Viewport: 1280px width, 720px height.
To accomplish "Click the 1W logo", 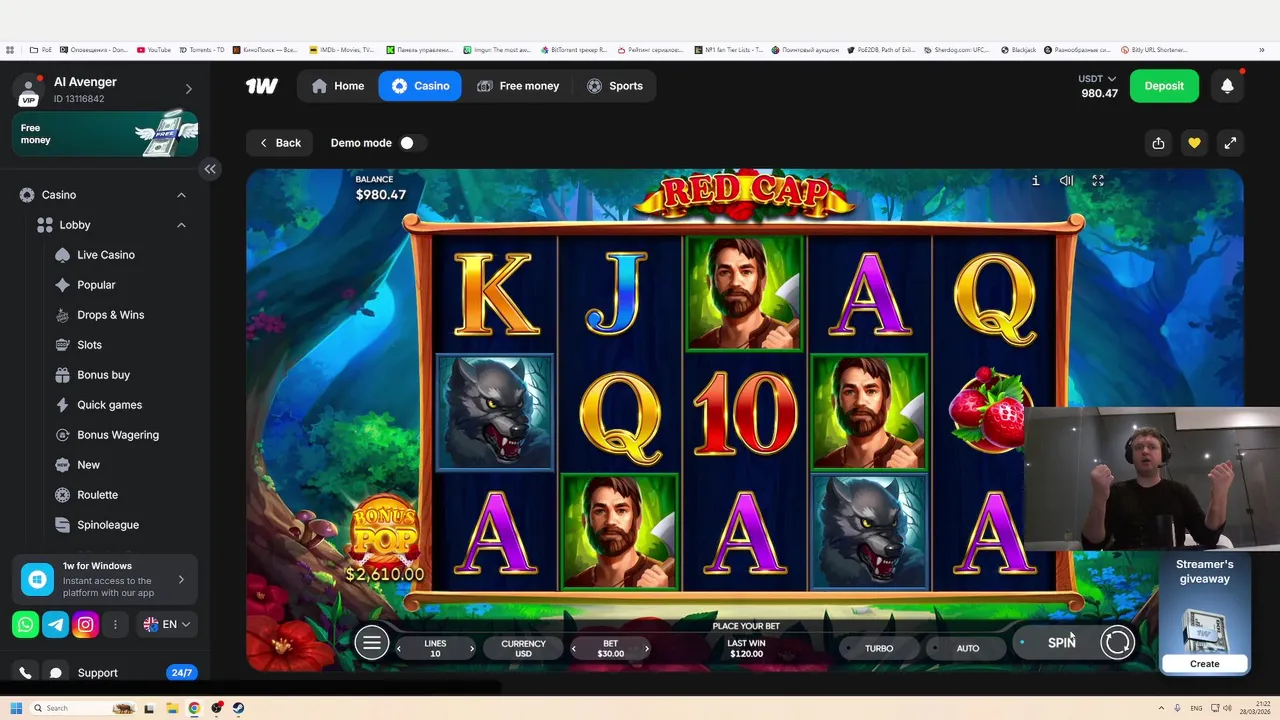I will (x=262, y=86).
